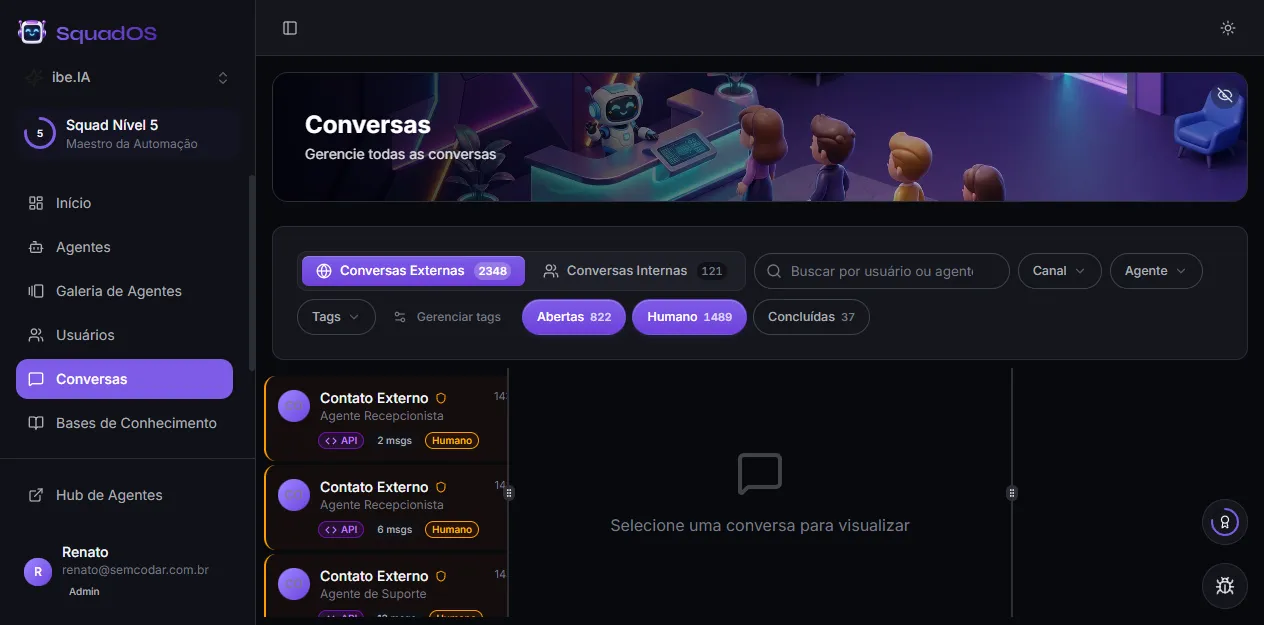
Task: Click avatar of the 2 msgs conversation
Action: (294, 406)
